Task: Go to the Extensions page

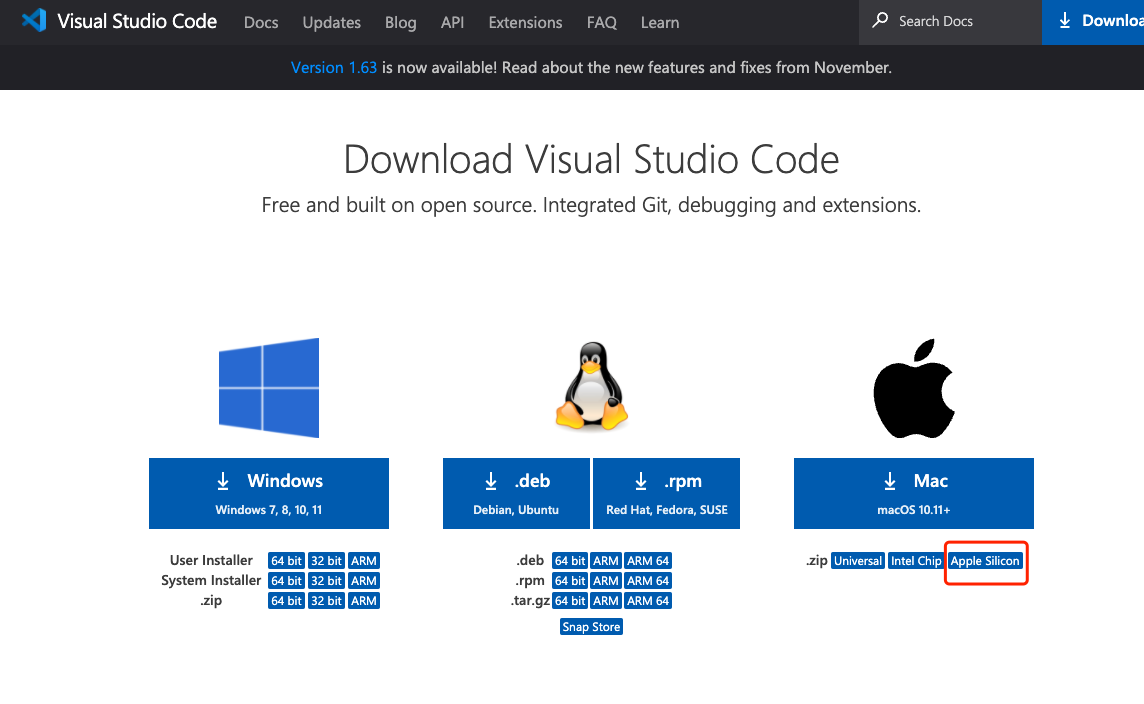Action: coord(525,22)
